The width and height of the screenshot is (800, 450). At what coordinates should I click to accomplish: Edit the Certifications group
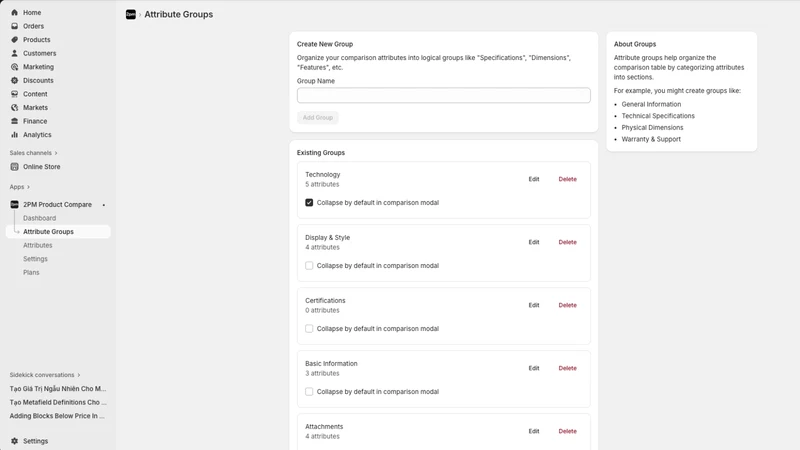click(x=534, y=305)
